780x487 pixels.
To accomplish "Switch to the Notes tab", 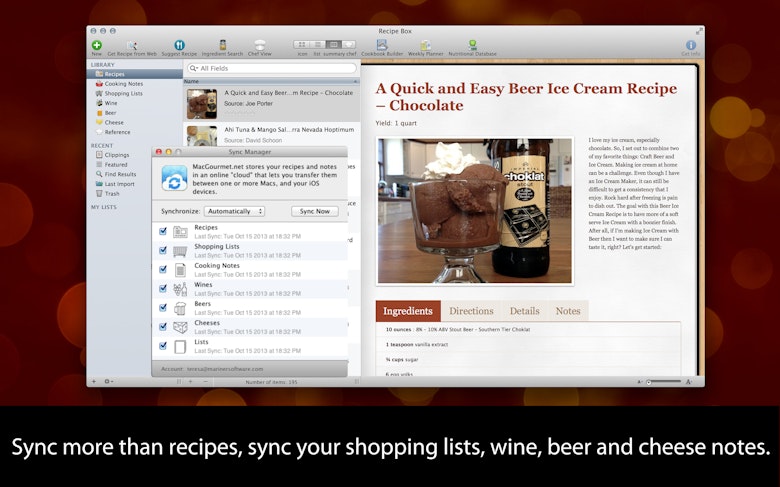I will coord(568,311).
